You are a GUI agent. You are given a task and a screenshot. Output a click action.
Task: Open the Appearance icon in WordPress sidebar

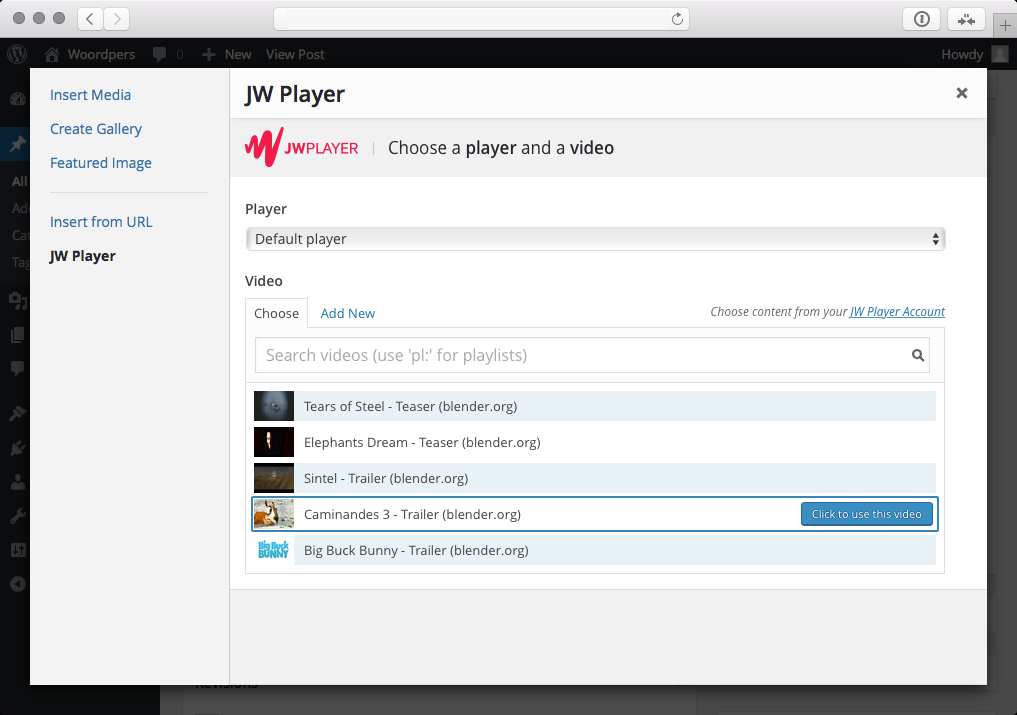point(18,413)
